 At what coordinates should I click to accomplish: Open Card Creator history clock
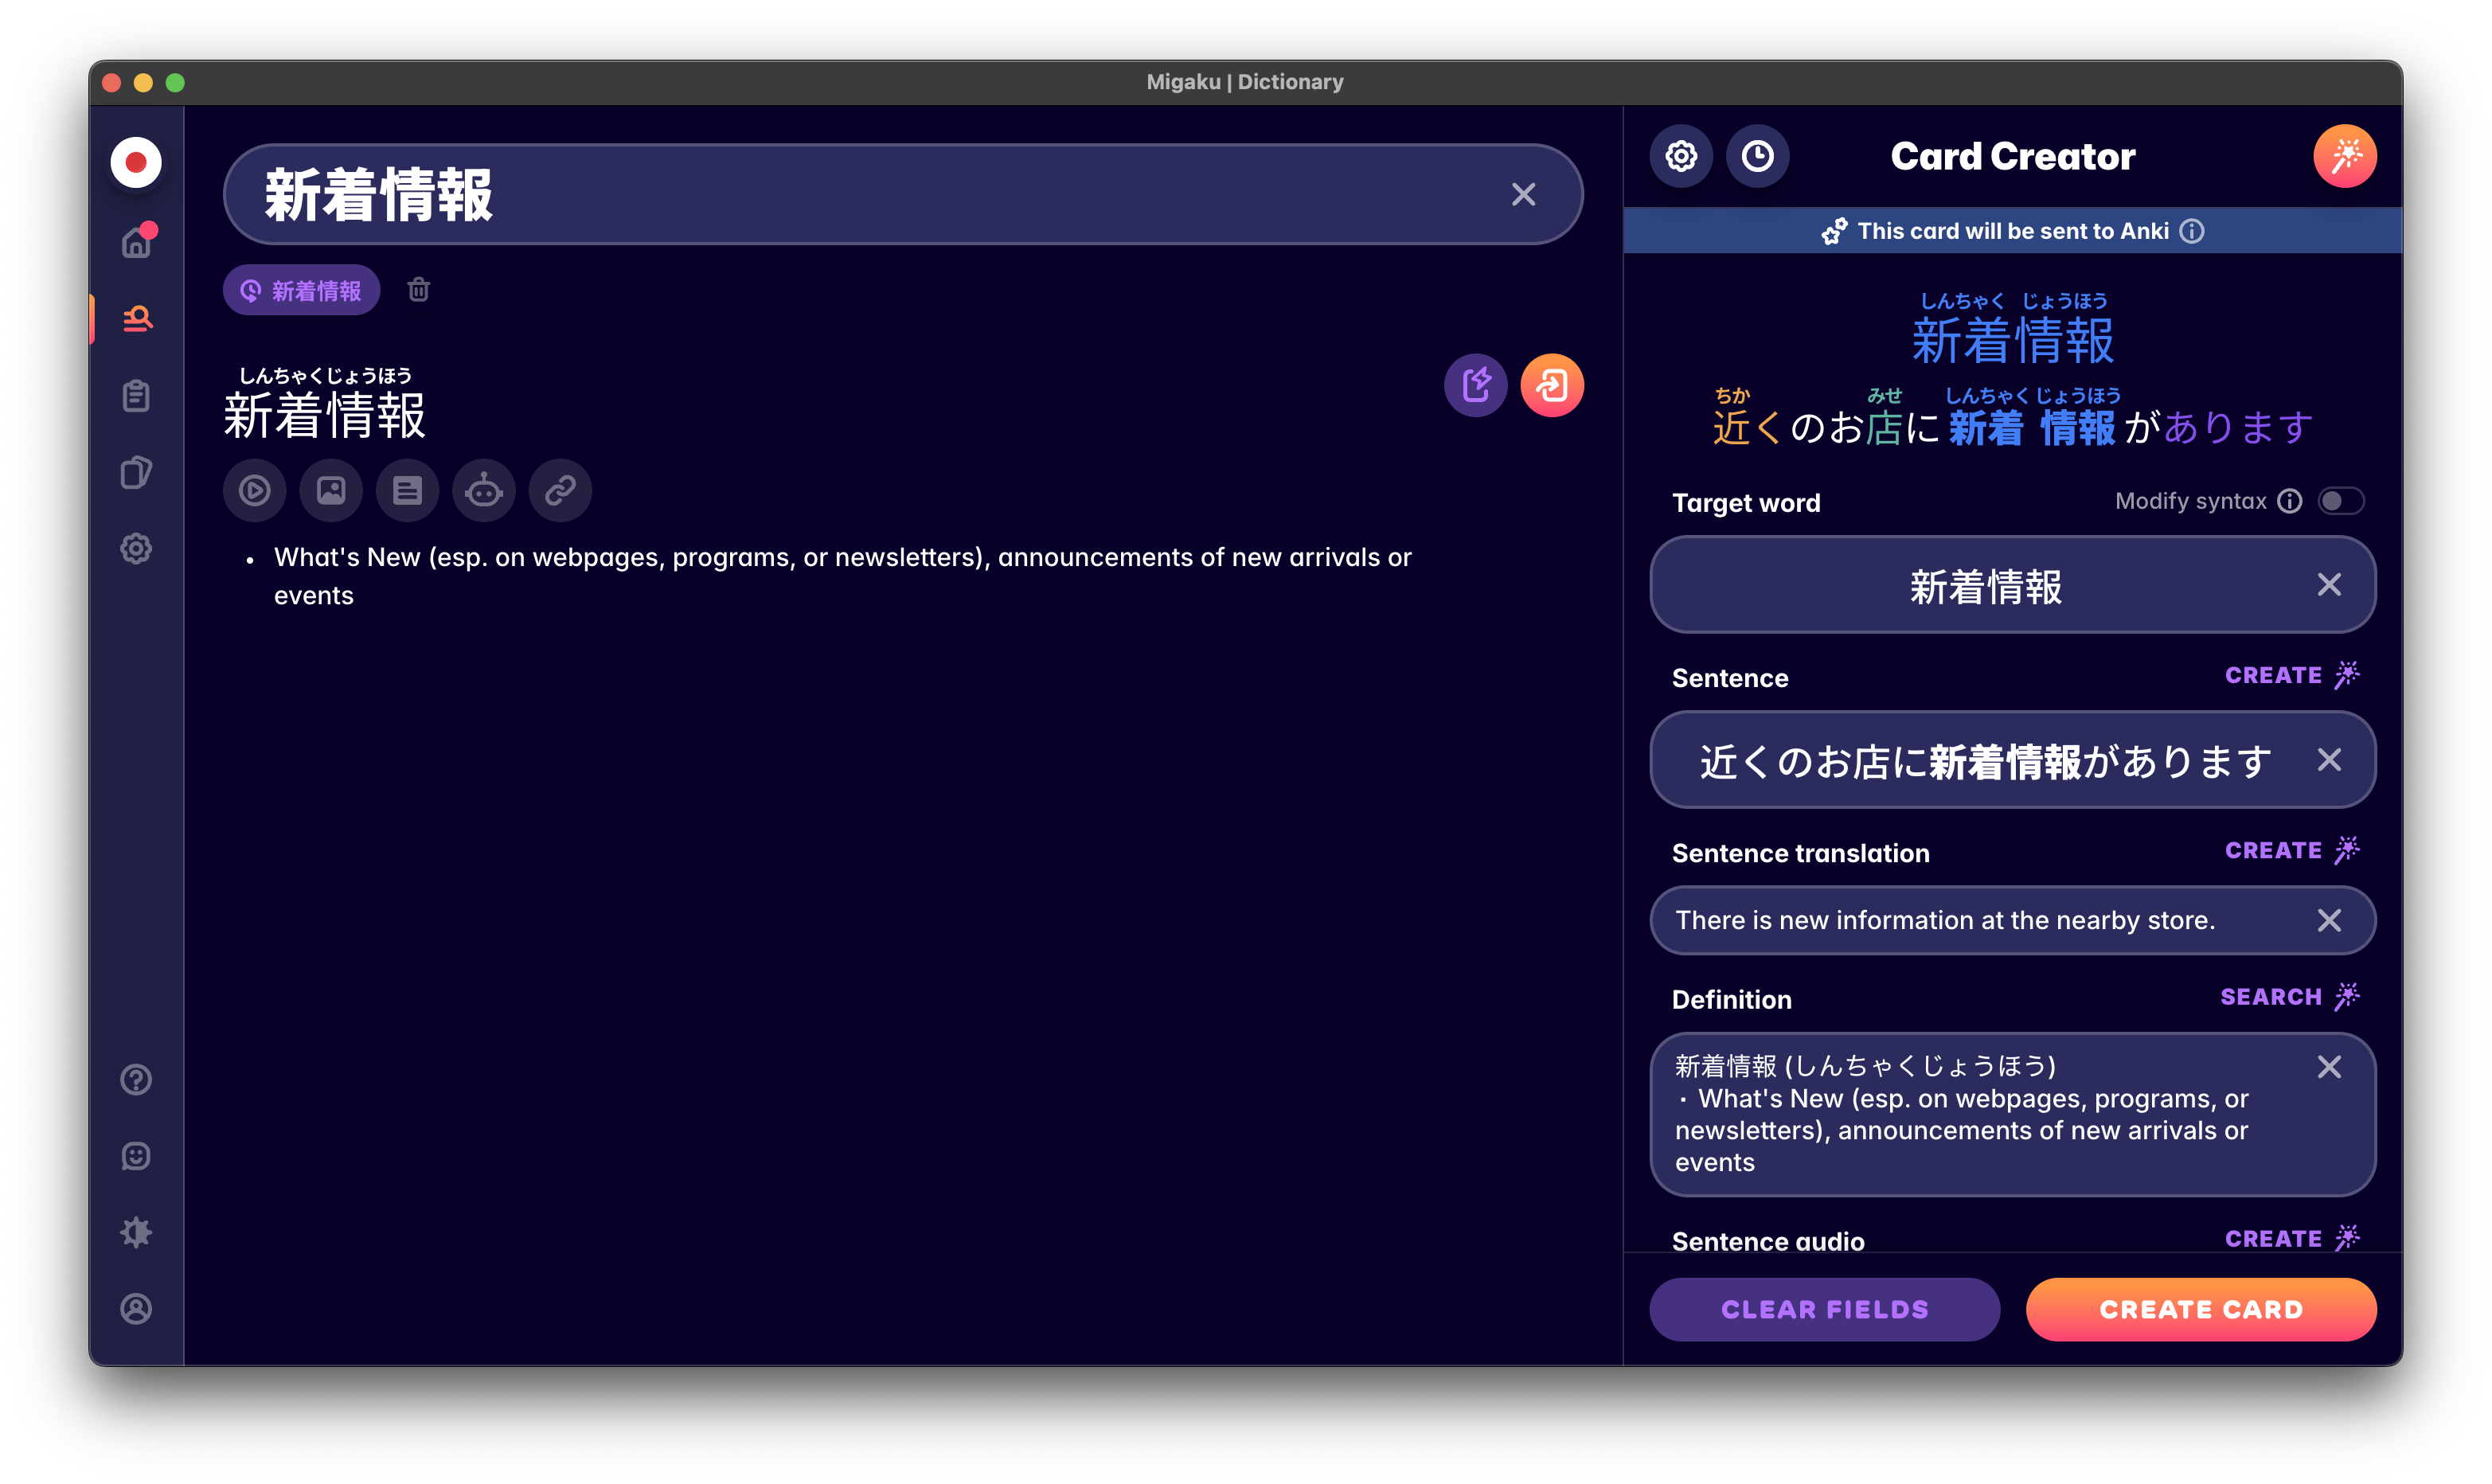point(1757,156)
